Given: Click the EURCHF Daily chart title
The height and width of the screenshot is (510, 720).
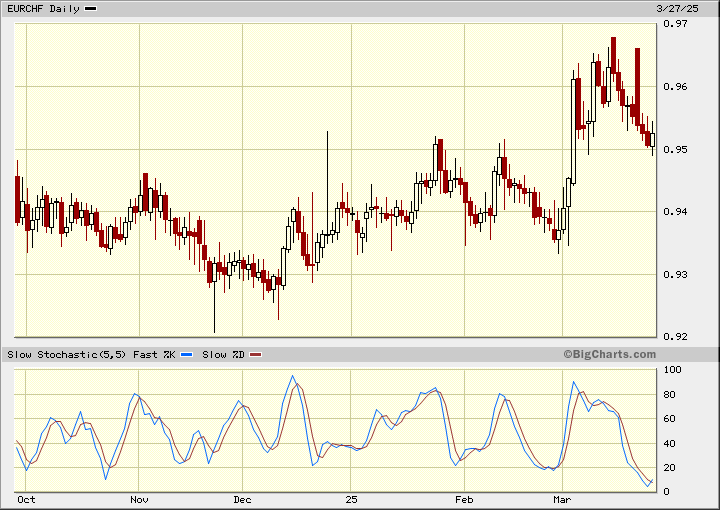Looking at the screenshot, I should [42, 8].
